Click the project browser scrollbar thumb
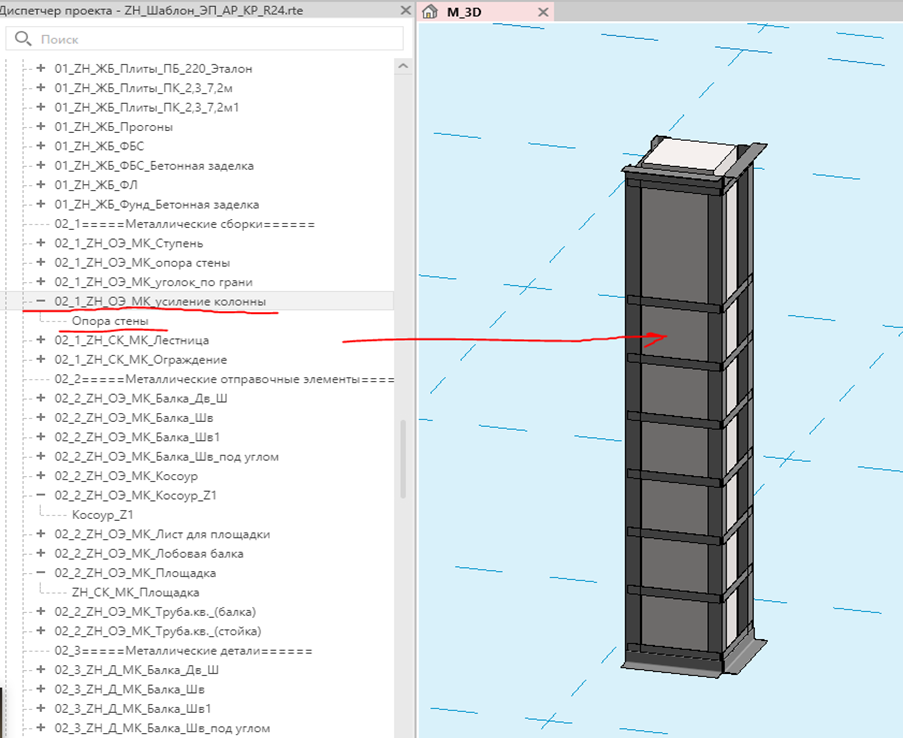The image size is (903, 738). point(403,459)
